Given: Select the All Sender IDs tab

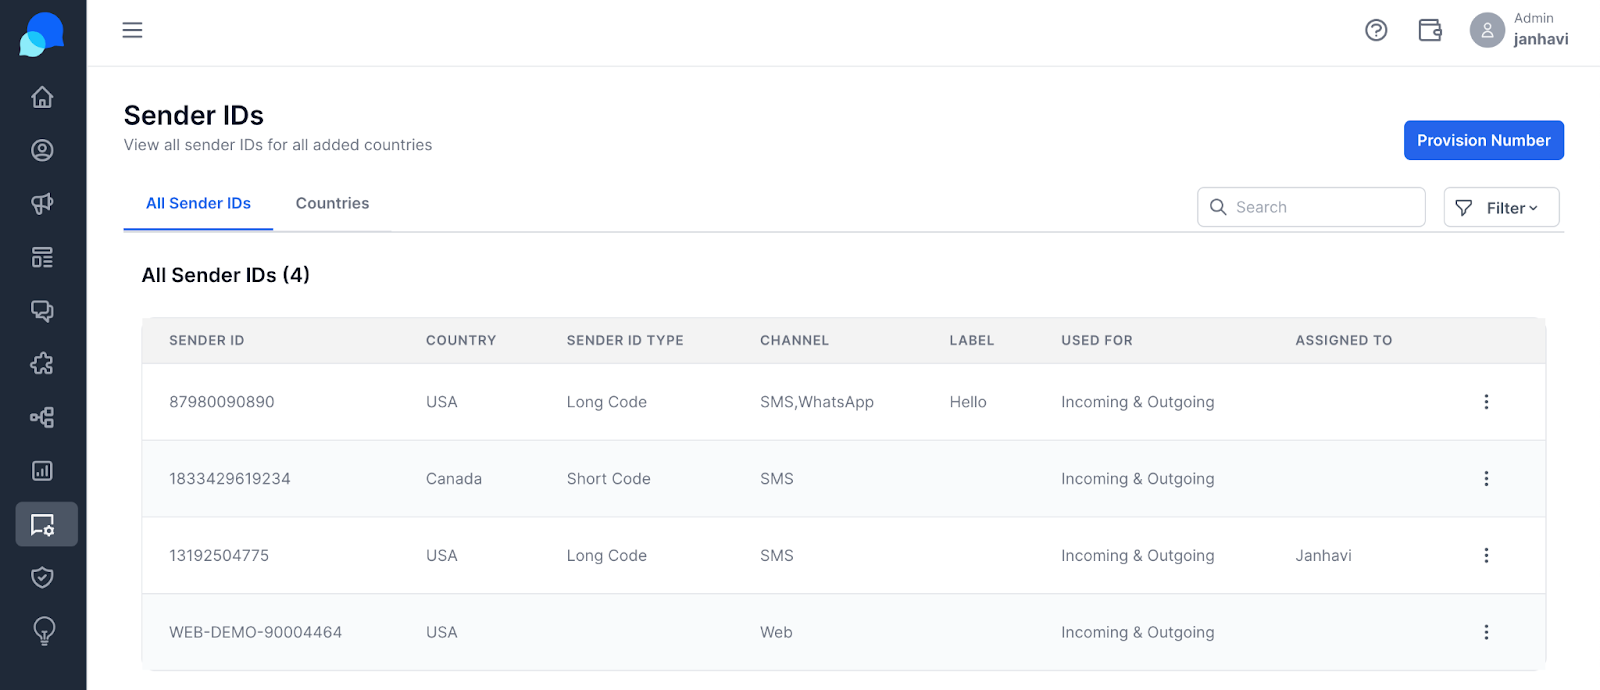Looking at the screenshot, I should pyautogui.click(x=198, y=203).
